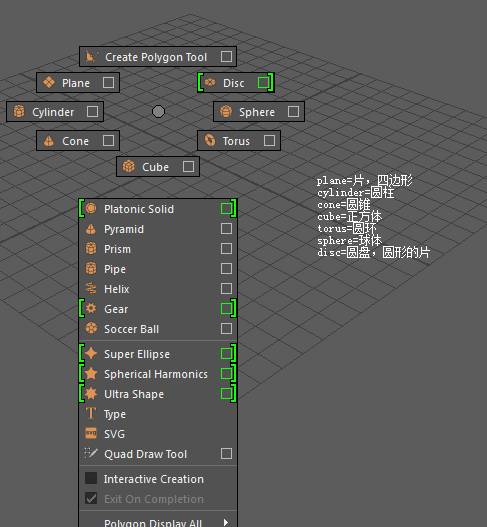
Task: Toggle the Interactive Creation checkbox
Action: (x=91, y=478)
